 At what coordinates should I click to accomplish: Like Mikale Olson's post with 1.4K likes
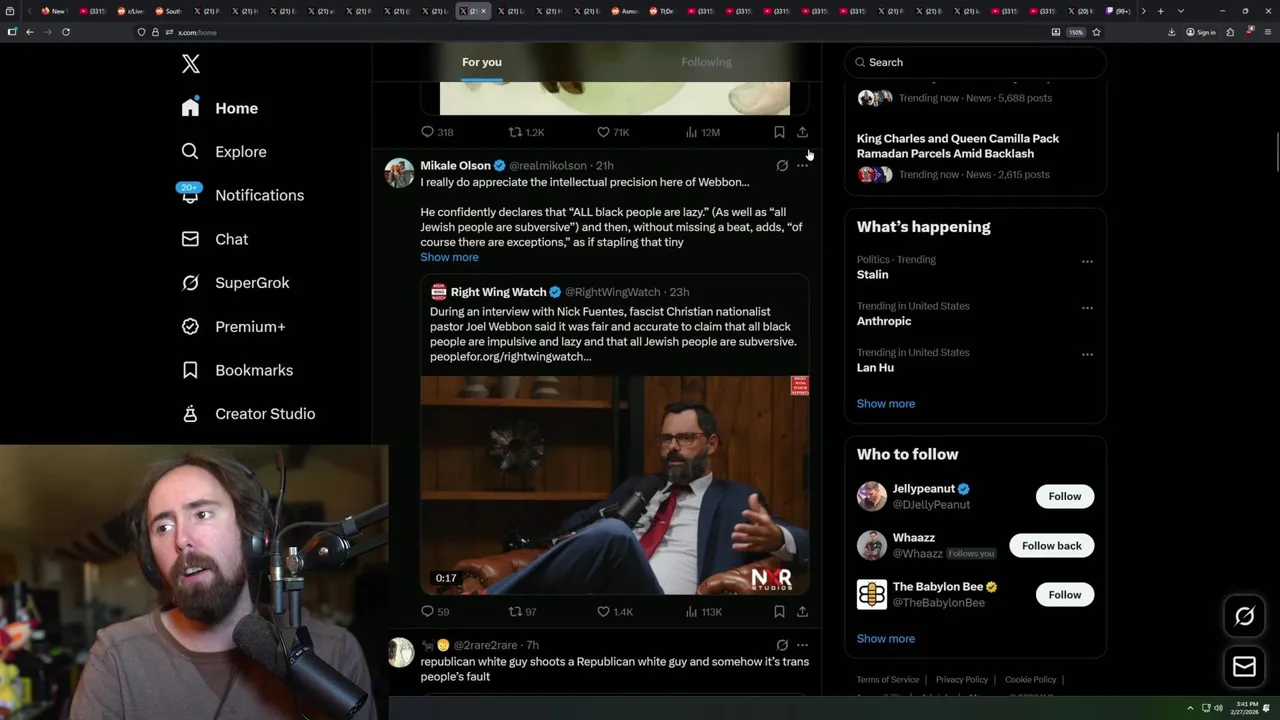pos(614,612)
